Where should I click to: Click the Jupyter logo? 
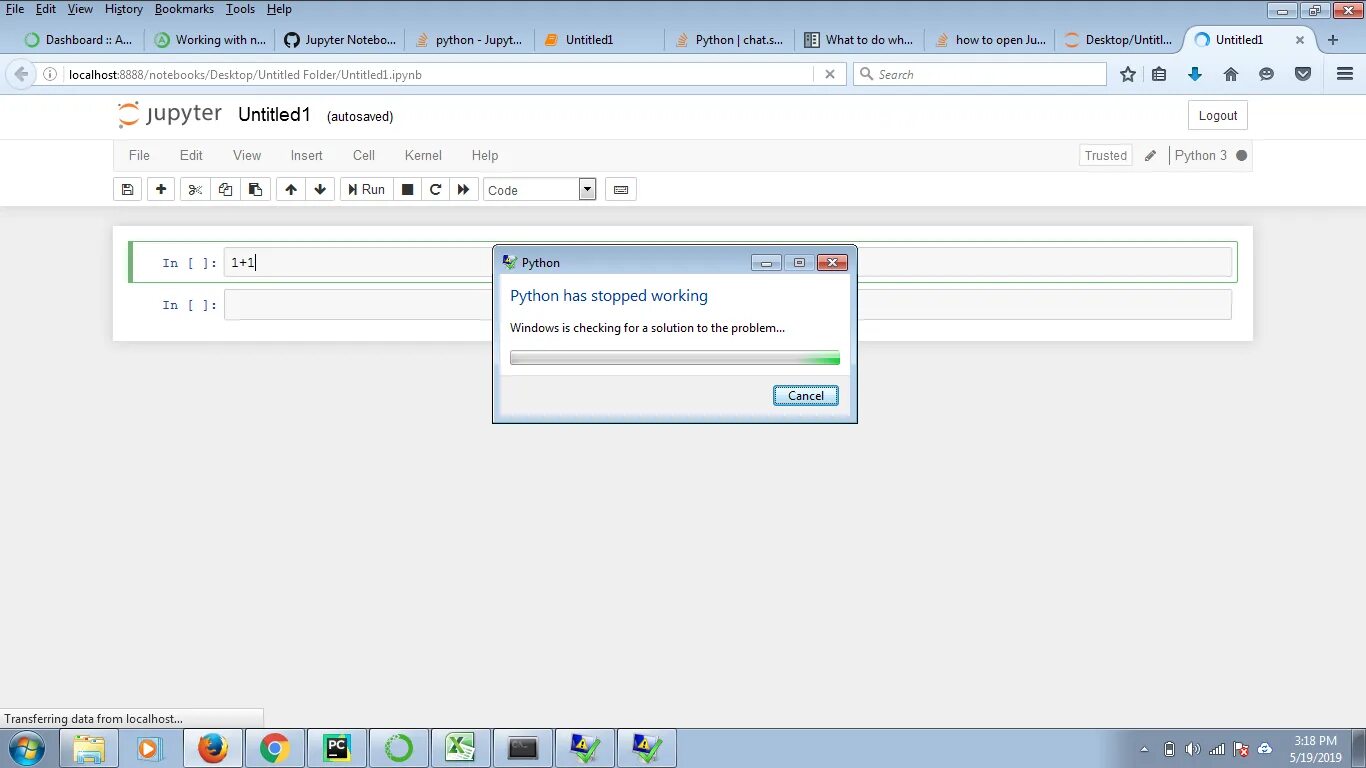[169, 114]
